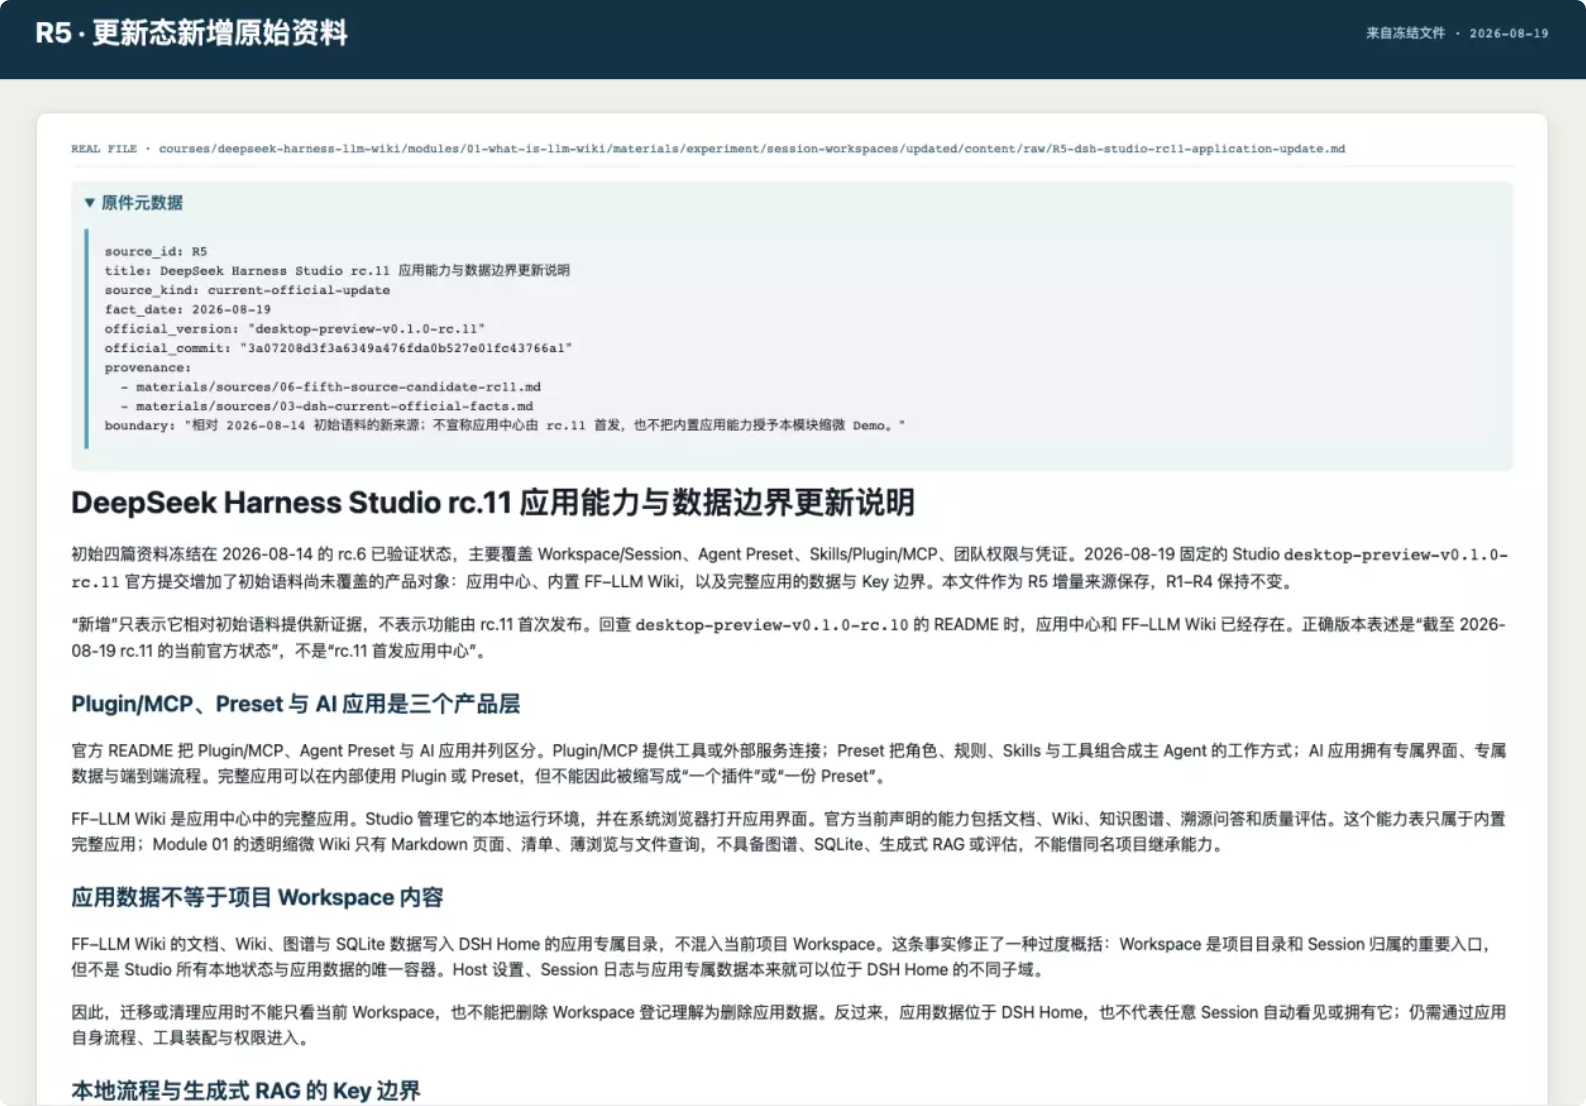This screenshot has height=1106, width=1586.
Task: Click the paragraph starting FF-LLM Wiki 的文档、Wiki、图谱
Action: 781,957
